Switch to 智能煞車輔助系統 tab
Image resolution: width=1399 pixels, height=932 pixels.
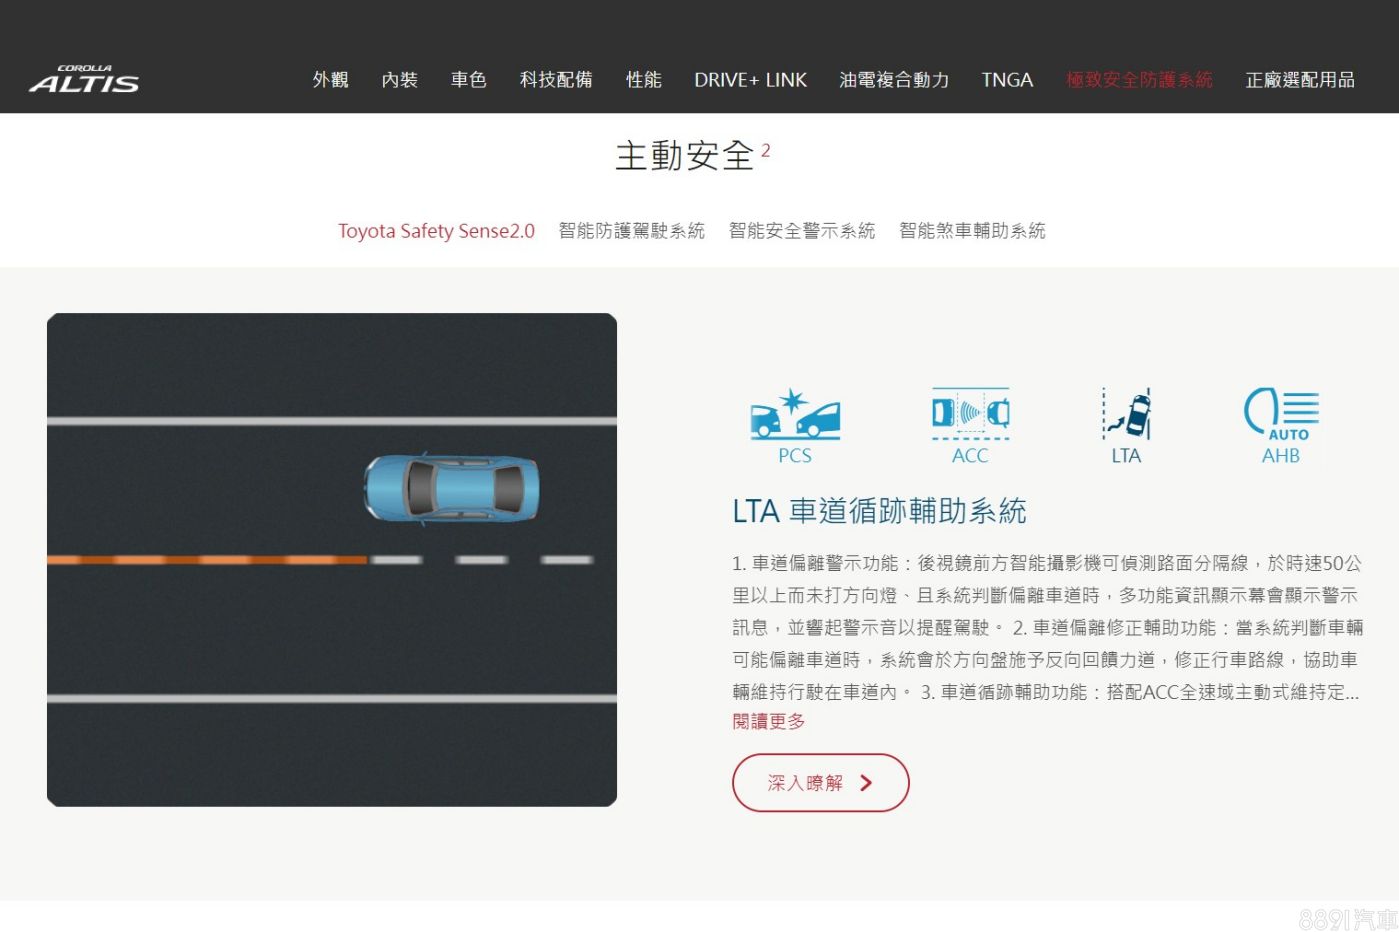click(972, 231)
